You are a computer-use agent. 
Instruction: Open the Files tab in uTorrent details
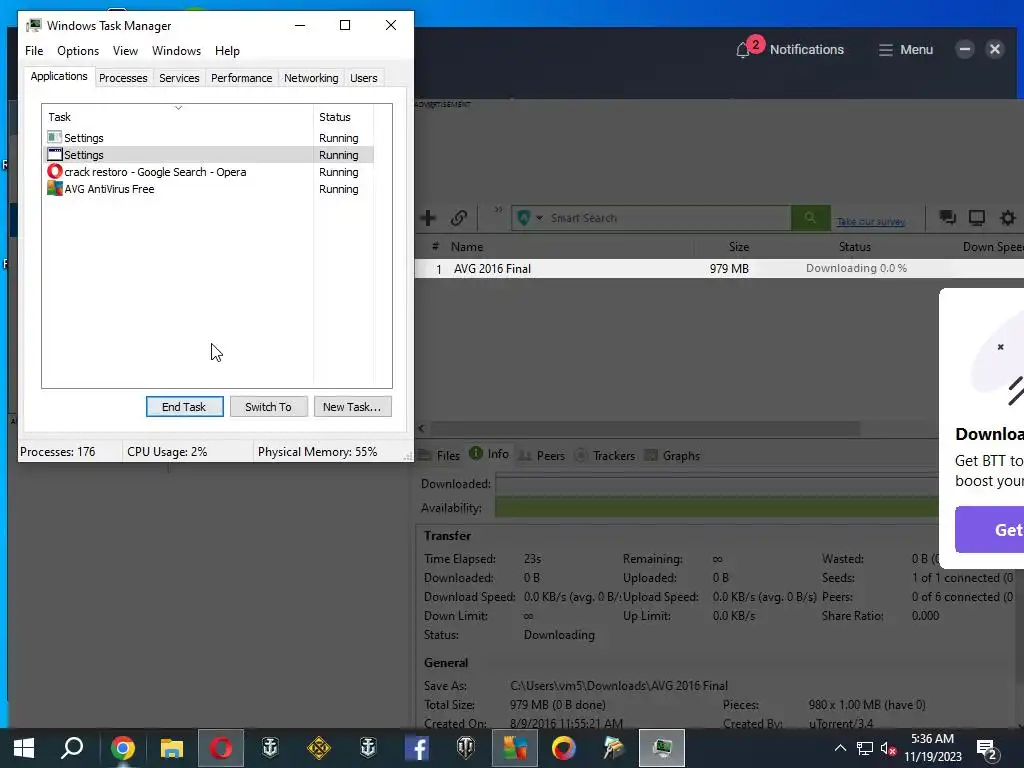click(439, 455)
